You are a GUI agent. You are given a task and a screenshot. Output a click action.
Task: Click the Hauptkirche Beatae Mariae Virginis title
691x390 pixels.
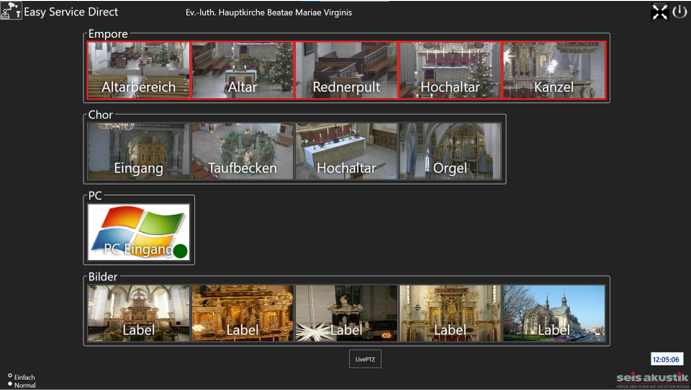(269, 13)
